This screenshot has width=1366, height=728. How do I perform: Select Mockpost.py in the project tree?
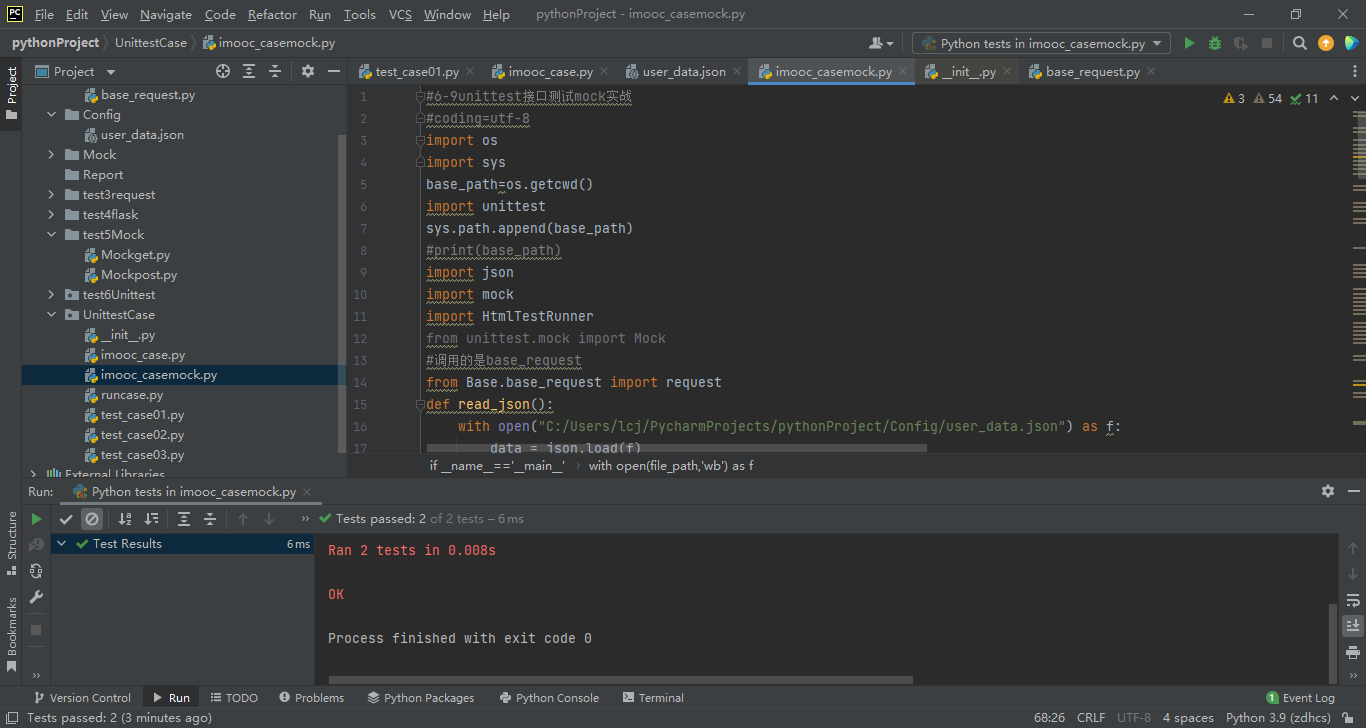tap(139, 275)
